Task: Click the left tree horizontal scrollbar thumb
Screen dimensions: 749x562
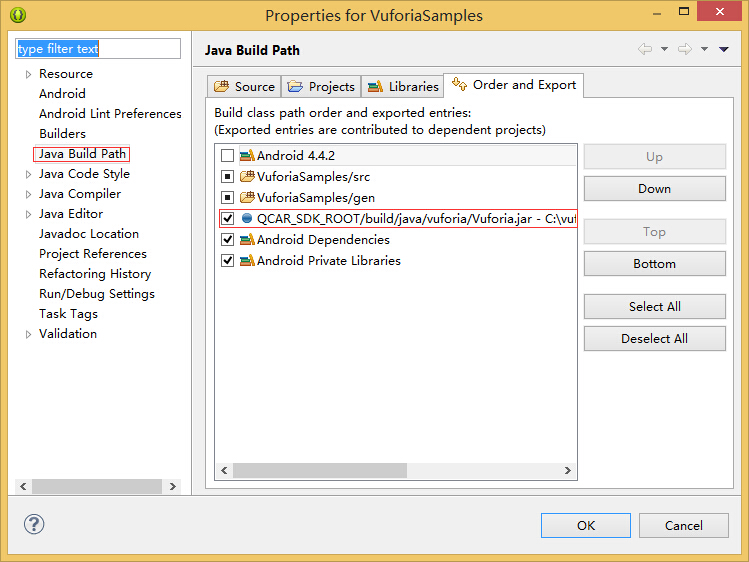Action: click(96, 487)
